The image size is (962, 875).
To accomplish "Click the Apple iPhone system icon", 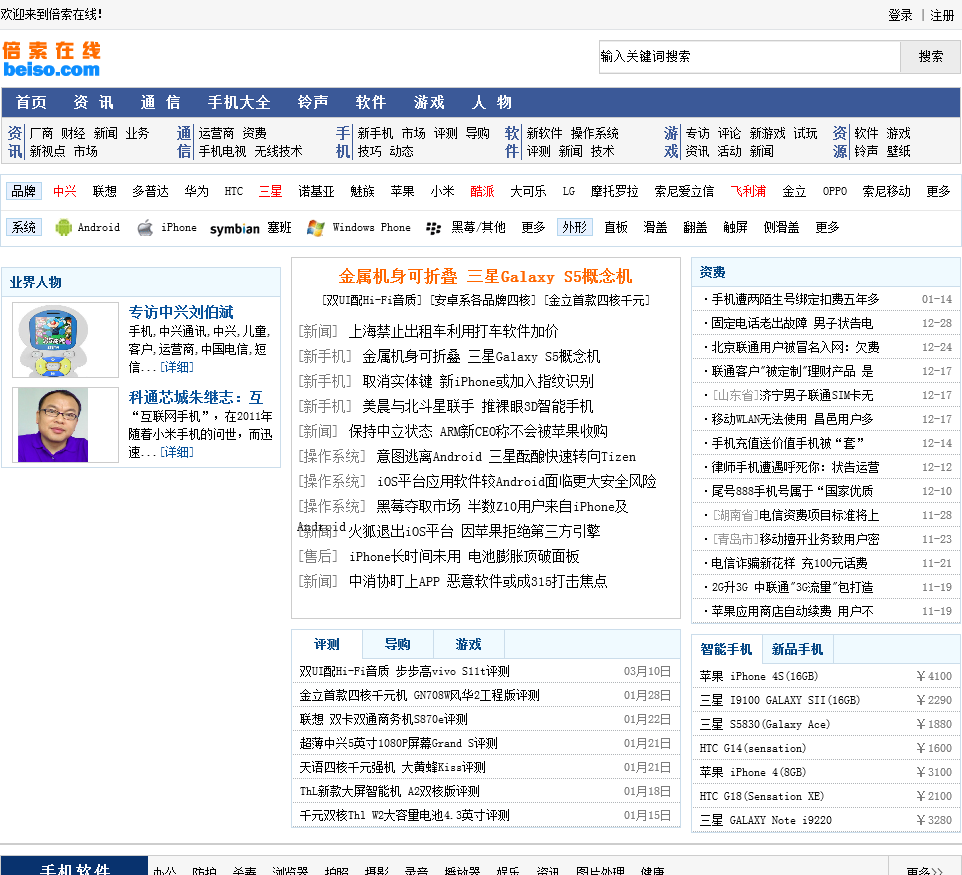I will 145,228.
